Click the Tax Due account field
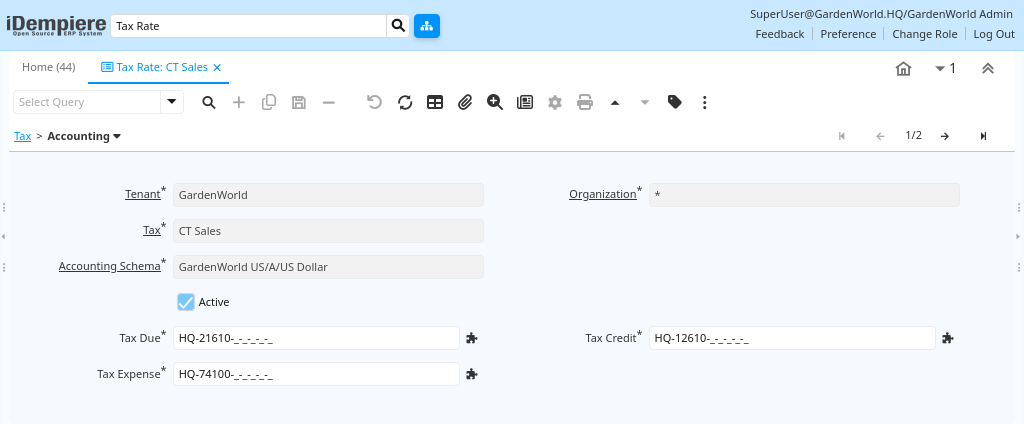The image size is (1024, 424). pyautogui.click(x=316, y=338)
